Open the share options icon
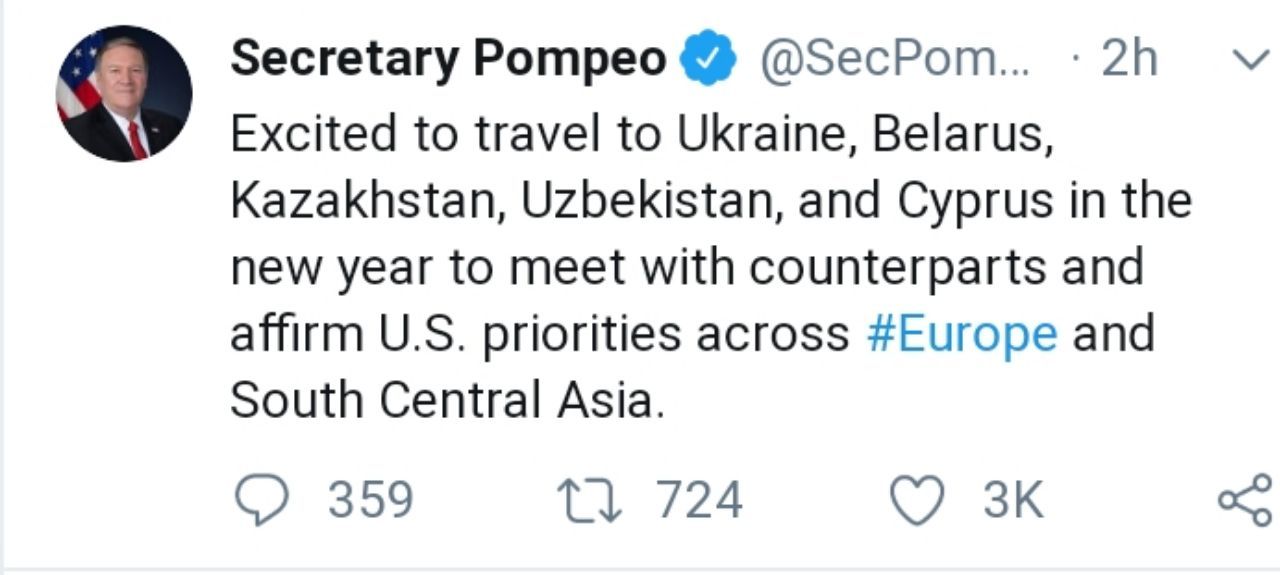 [x=1246, y=500]
